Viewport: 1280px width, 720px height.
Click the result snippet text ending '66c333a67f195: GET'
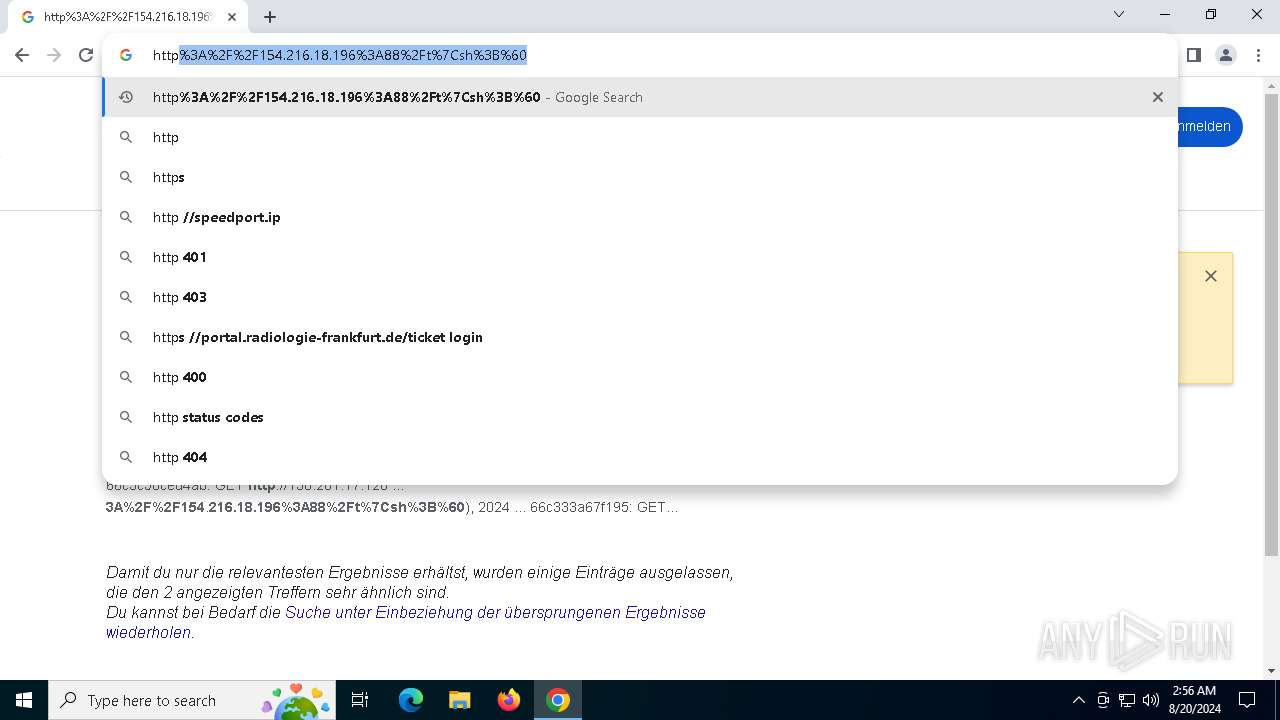pyautogui.click(x=392, y=507)
